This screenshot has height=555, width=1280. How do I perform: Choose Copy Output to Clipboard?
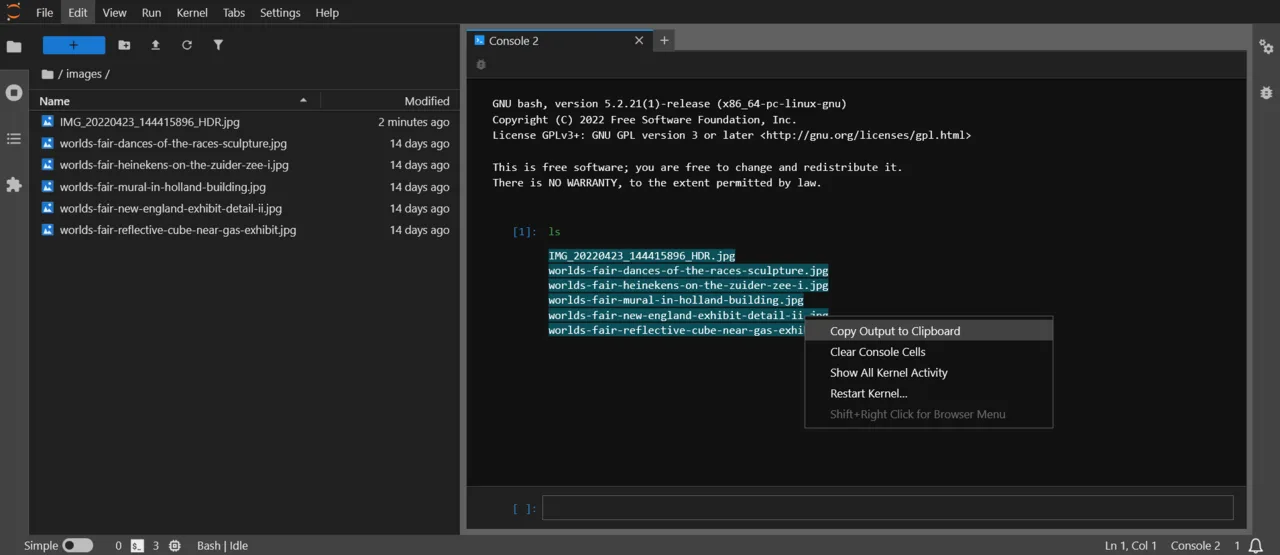(929, 331)
